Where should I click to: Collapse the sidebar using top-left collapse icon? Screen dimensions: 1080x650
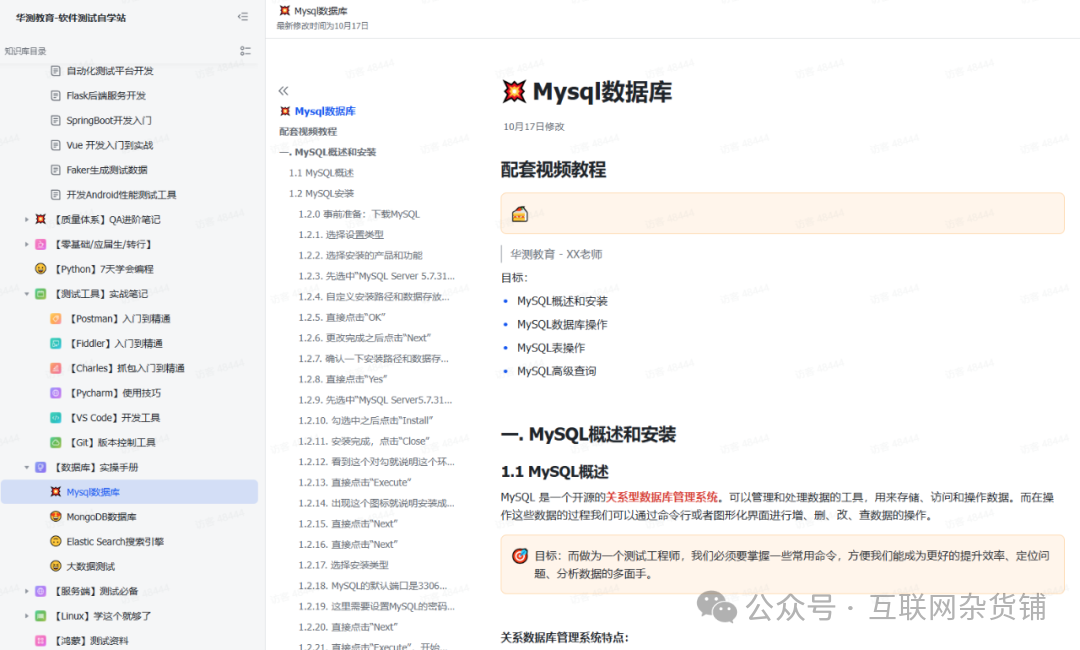point(242,17)
